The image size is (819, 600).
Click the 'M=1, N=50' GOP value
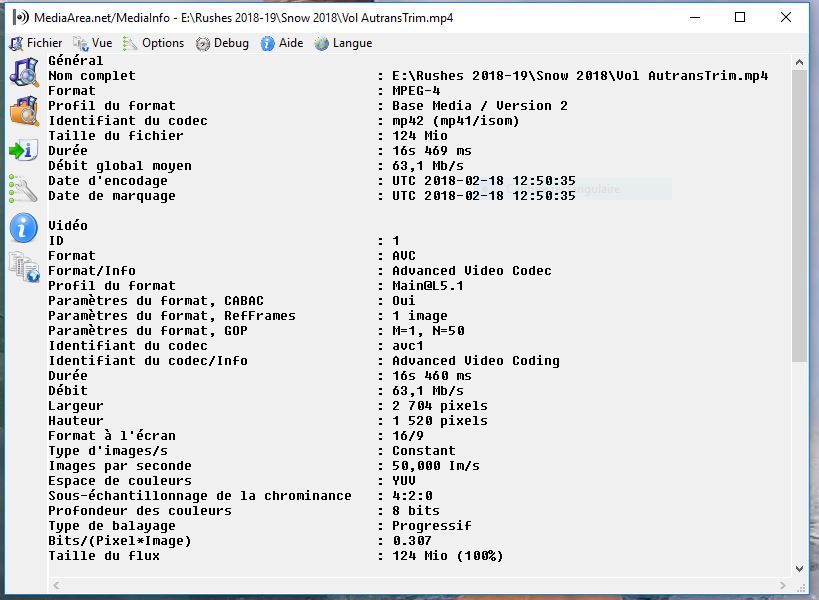(x=428, y=331)
